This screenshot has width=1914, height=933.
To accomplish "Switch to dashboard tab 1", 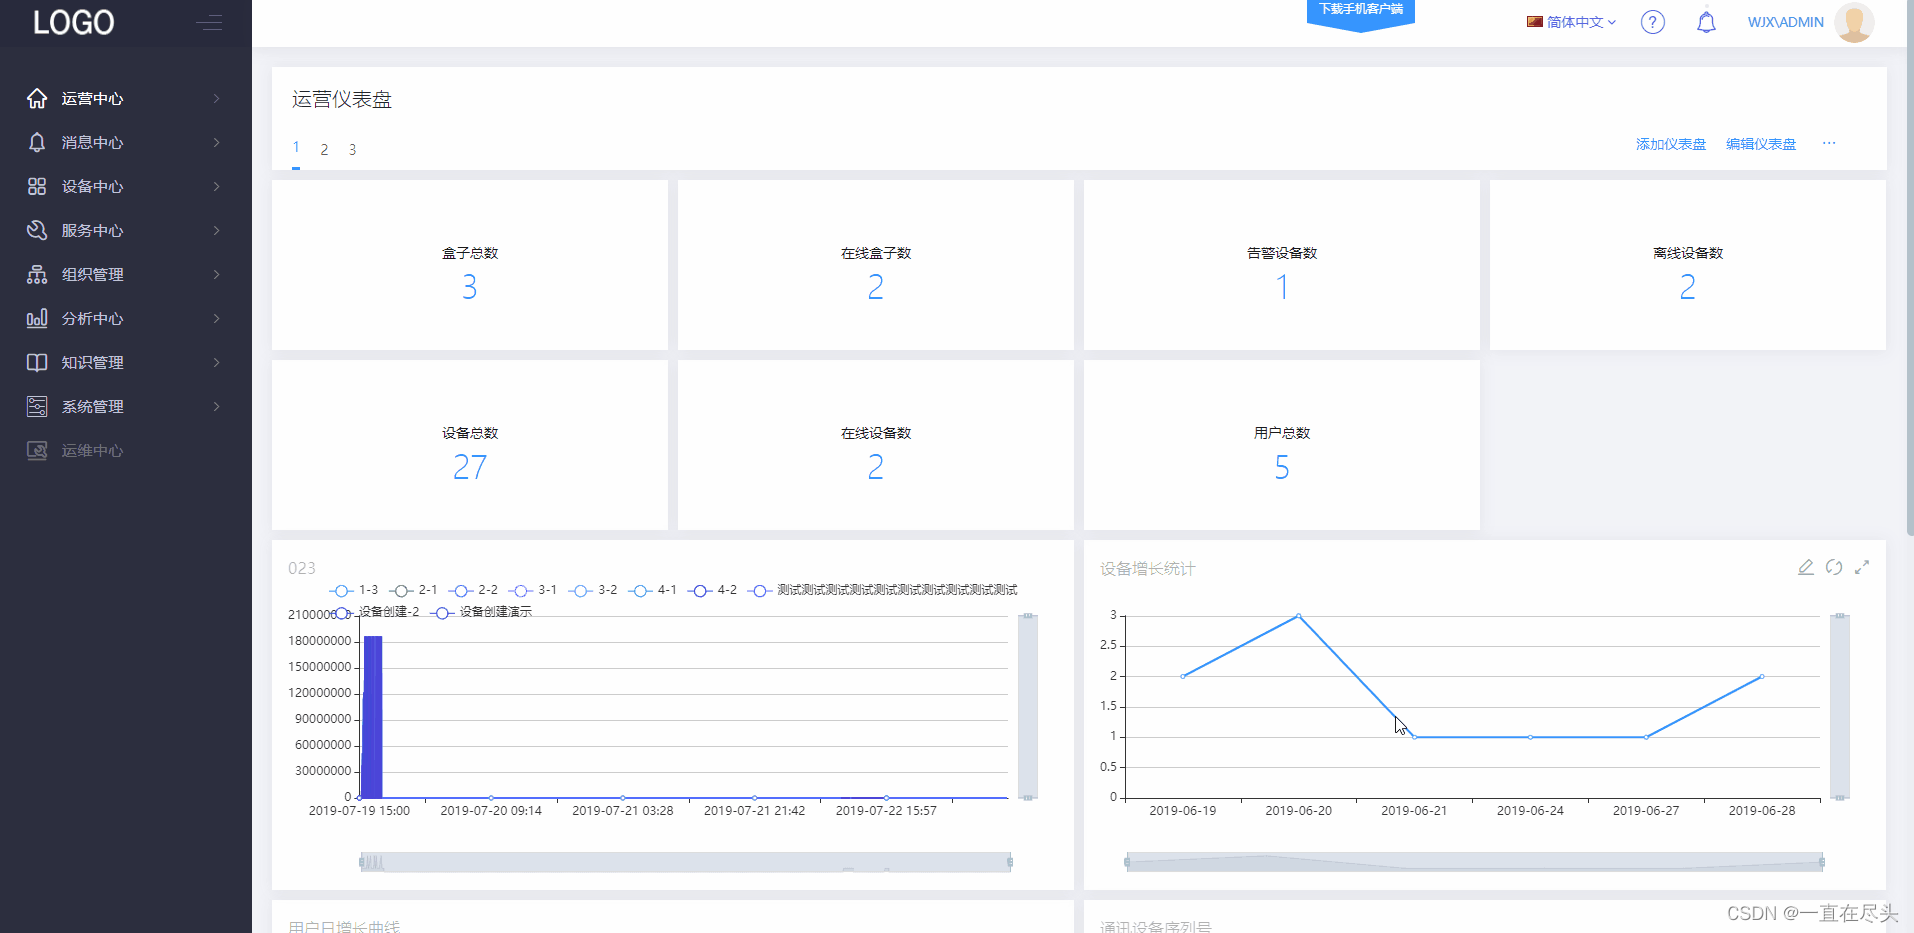I will click(x=296, y=148).
